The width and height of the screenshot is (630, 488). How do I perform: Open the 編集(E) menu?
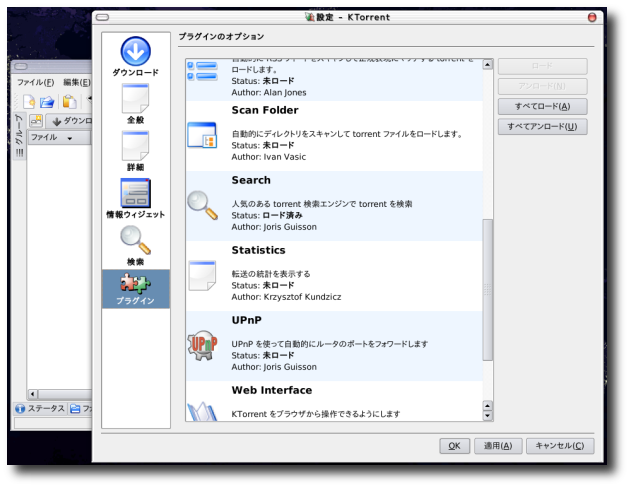tap(77, 82)
